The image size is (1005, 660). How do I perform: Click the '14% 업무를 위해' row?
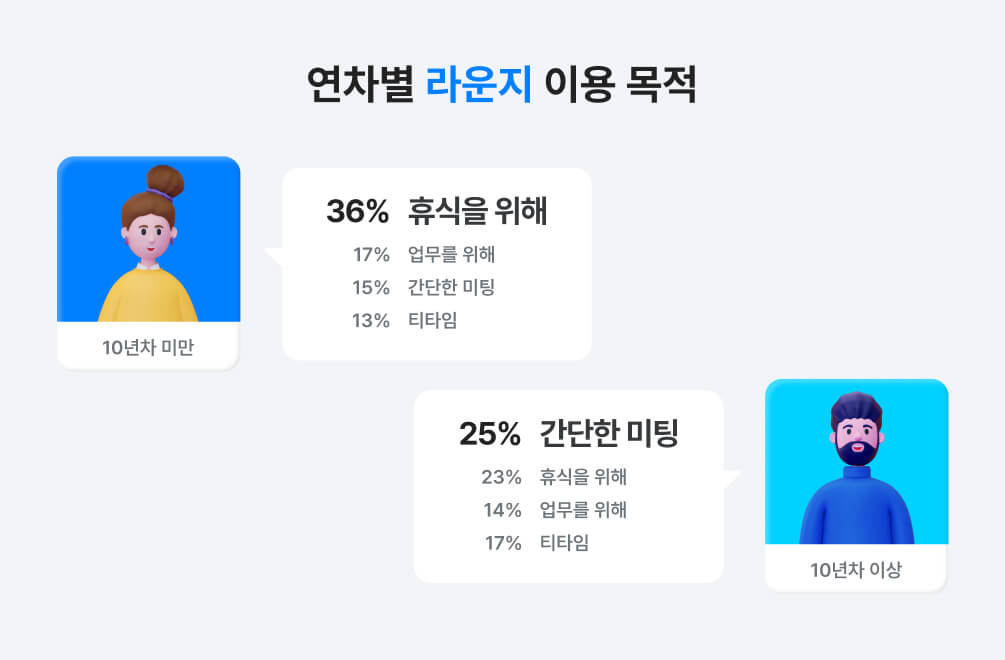(x=555, y=510)
